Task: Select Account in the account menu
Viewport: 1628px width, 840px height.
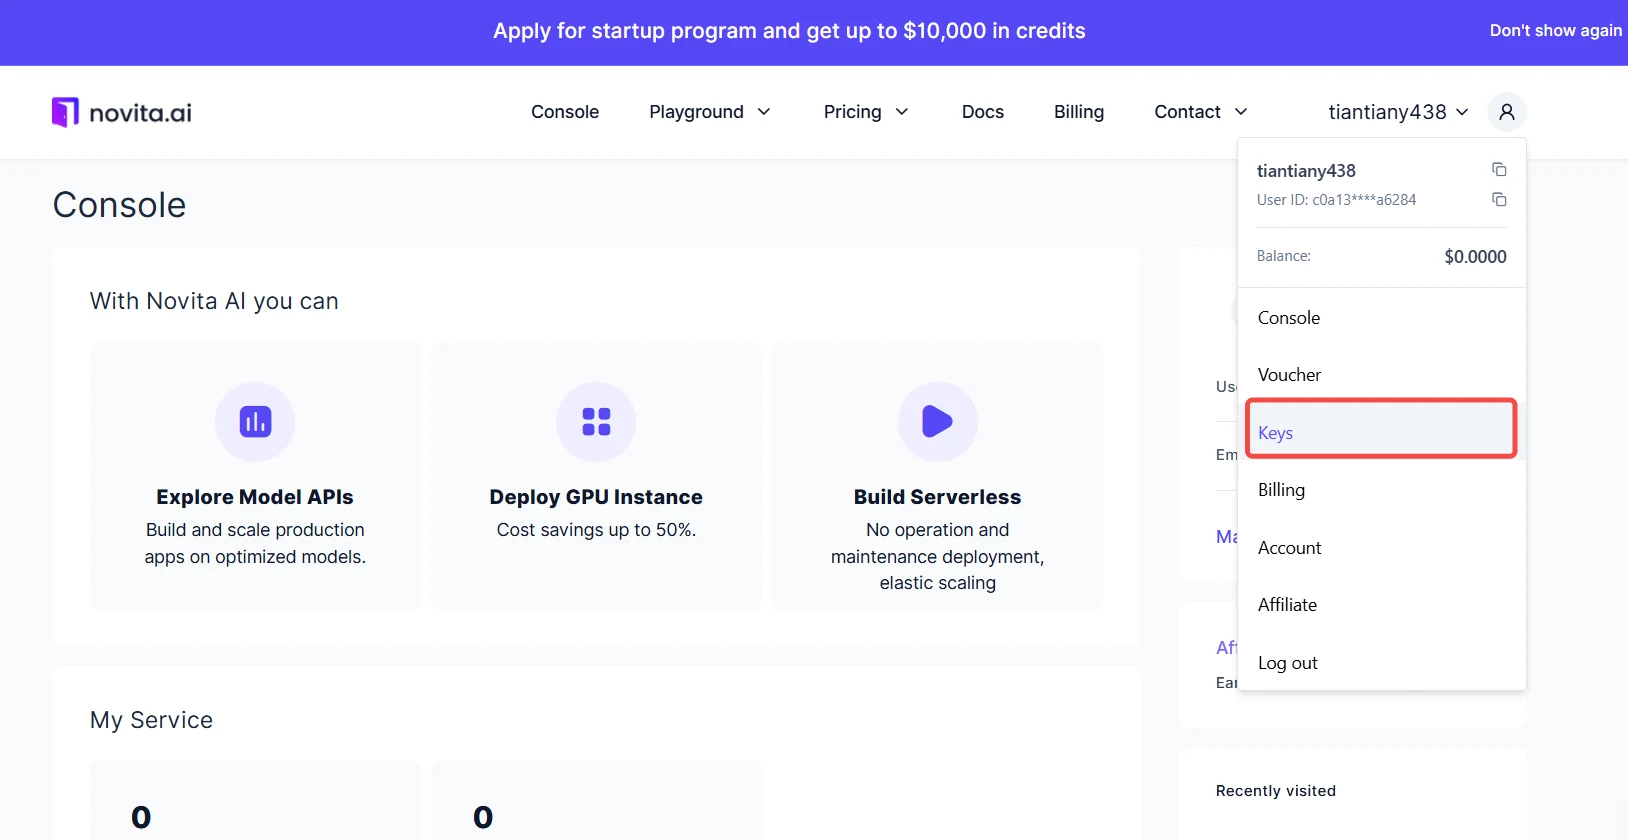Action: (x=1381, y=548)
